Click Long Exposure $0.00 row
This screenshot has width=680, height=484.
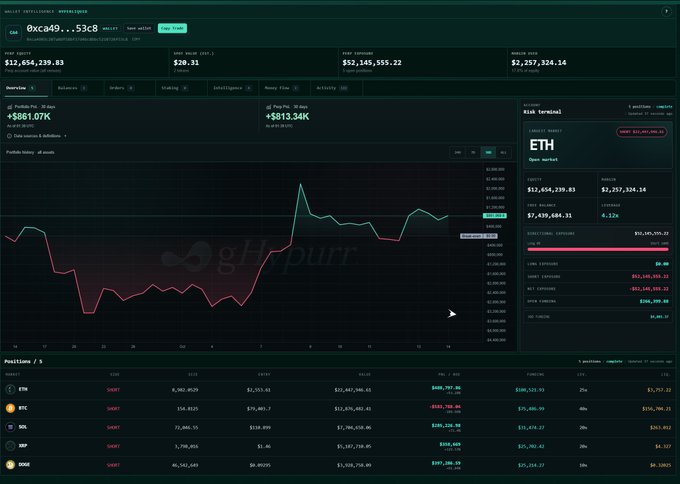(x=598, y=264)
